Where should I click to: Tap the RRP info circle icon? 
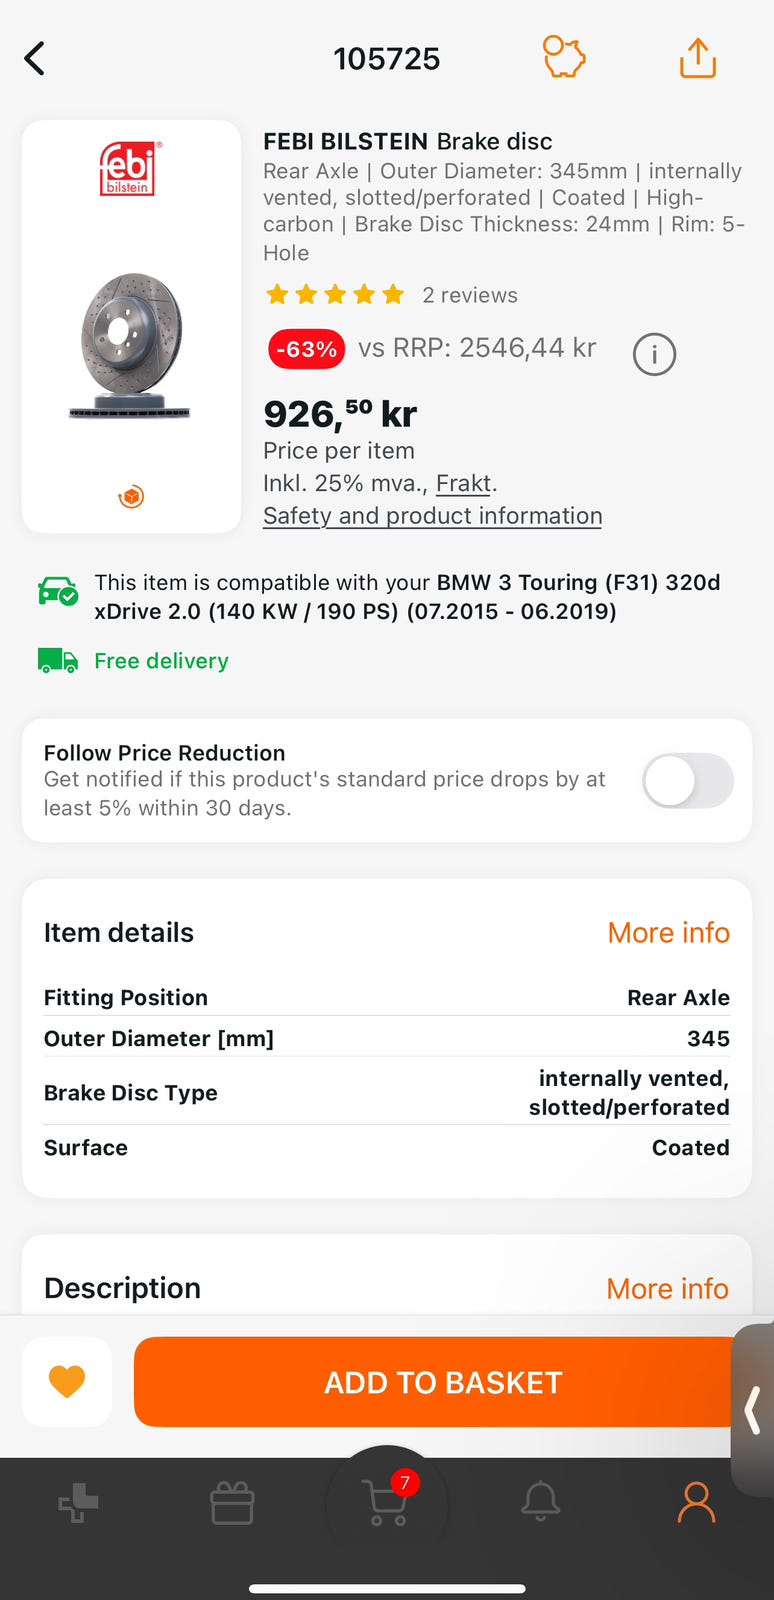pyautogui.click(x=654, y=354)
